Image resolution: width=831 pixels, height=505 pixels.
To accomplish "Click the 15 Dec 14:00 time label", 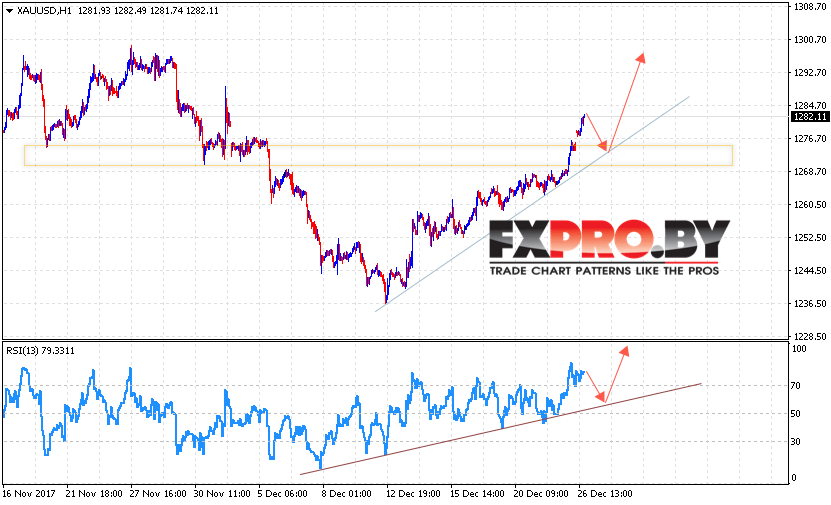I will [x=478, y=493].
